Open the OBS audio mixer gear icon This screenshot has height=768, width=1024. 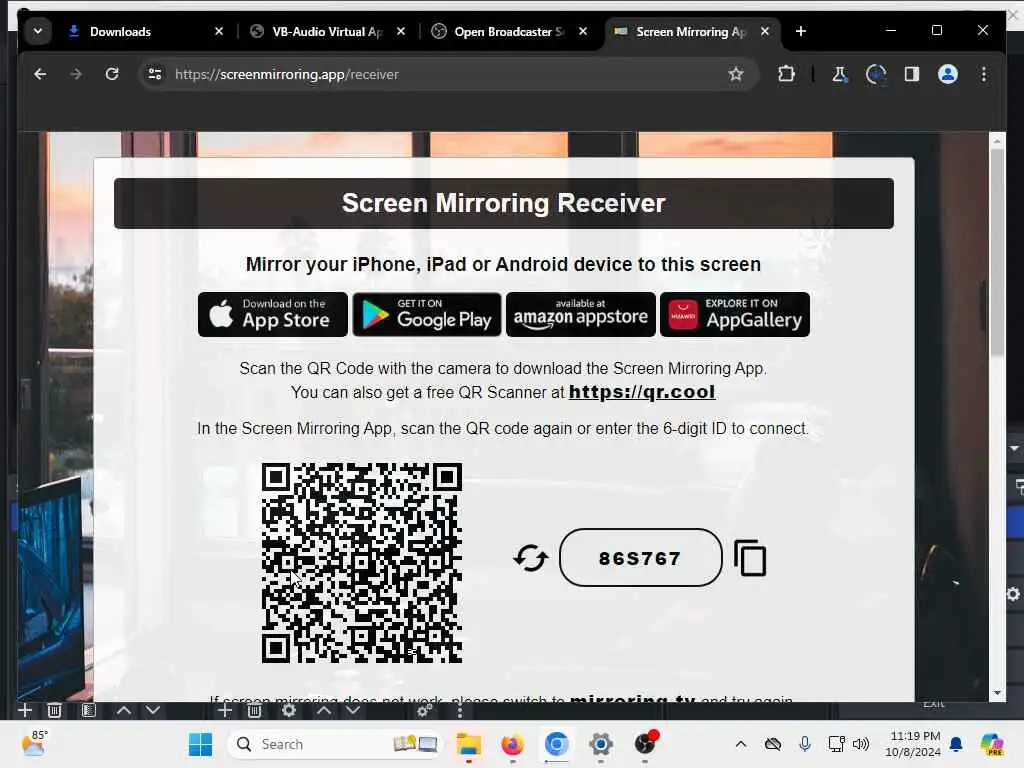pos(424,710)
